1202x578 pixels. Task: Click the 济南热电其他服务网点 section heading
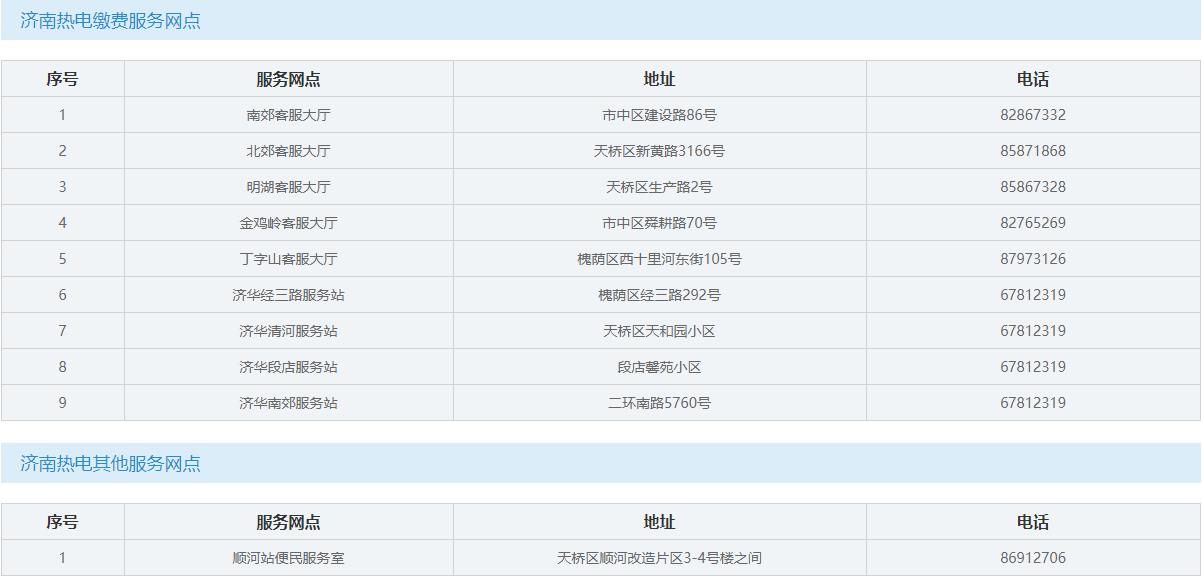(x=110, y=464)
